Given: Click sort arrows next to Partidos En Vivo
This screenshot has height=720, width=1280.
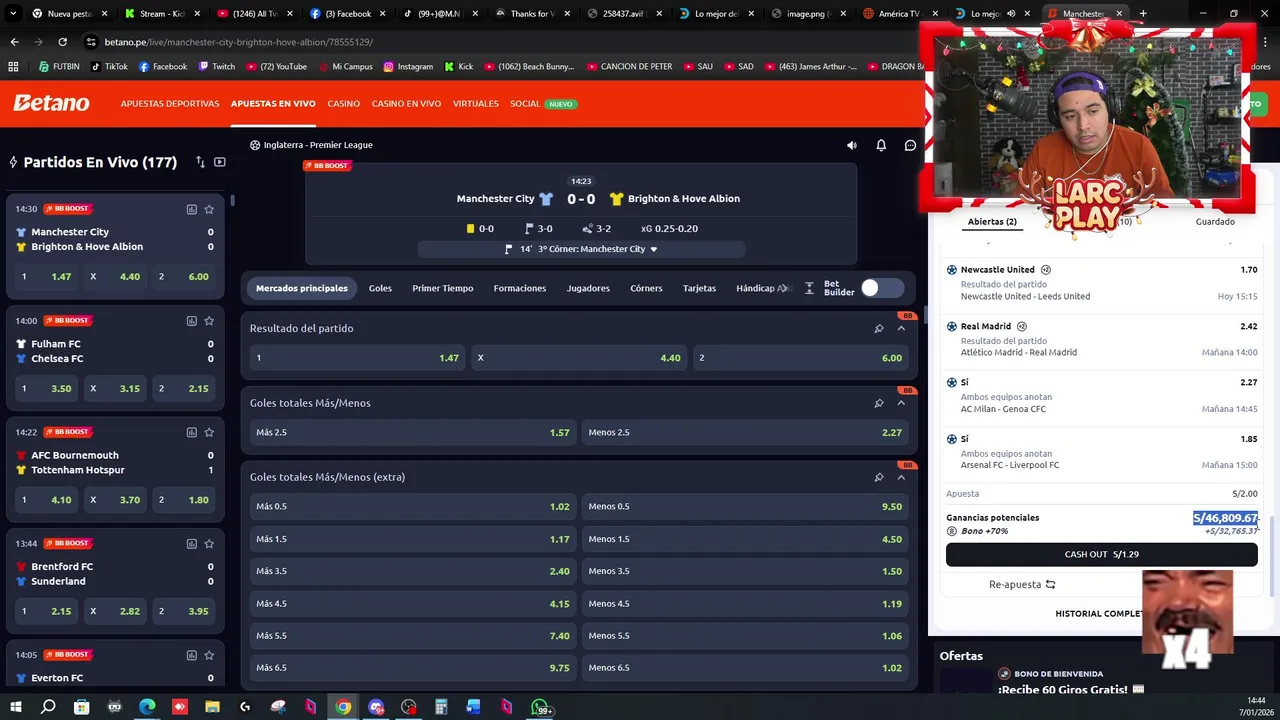Looking at the screenshot, I should click(200, 162).
